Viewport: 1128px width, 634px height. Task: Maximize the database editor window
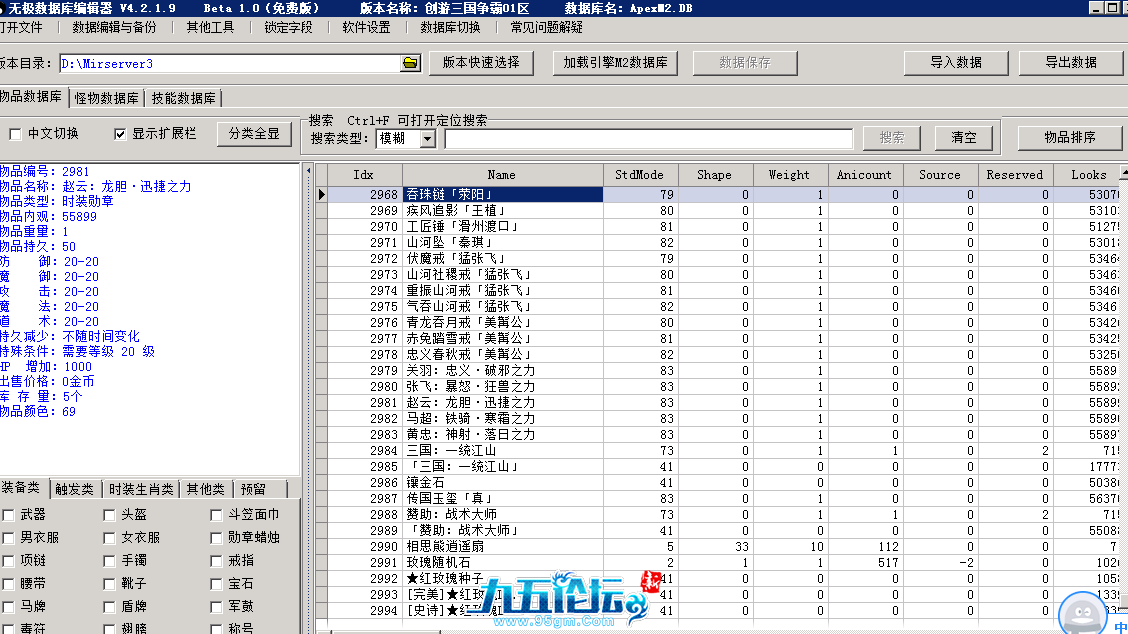[1109, 8]
